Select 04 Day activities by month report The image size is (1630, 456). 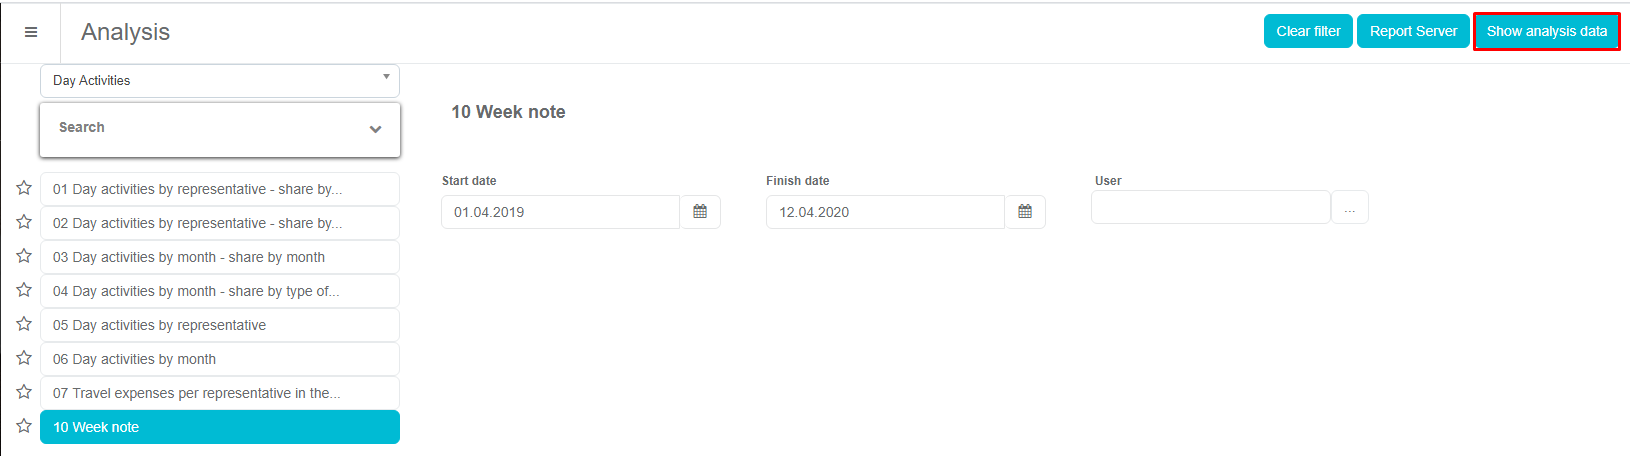220,291
